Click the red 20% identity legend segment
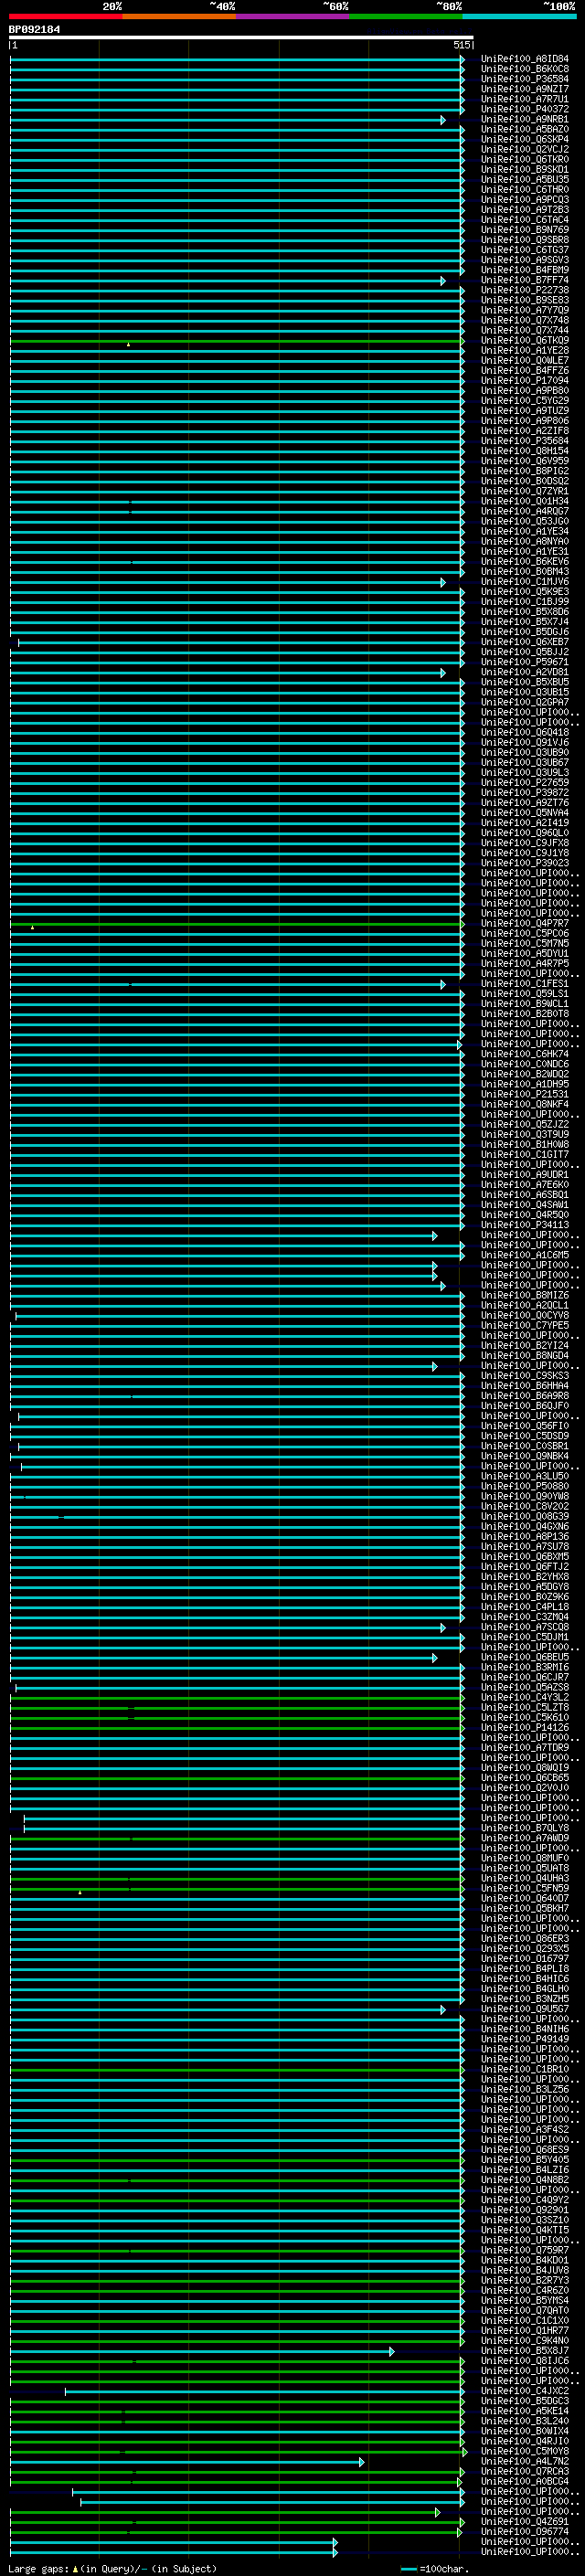This screenshot has height=2576, width=585. [66, 16]
